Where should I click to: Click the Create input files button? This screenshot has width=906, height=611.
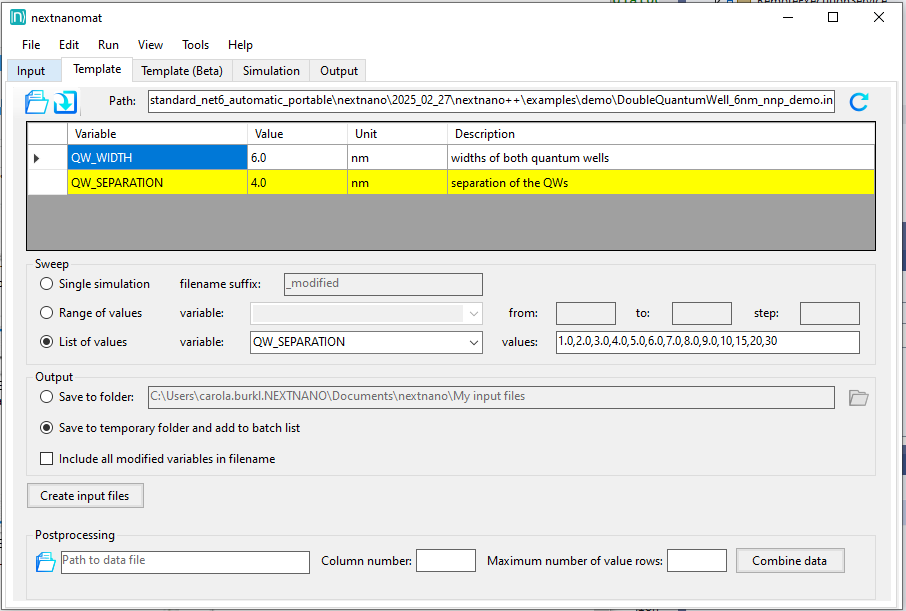pos(85,495)
